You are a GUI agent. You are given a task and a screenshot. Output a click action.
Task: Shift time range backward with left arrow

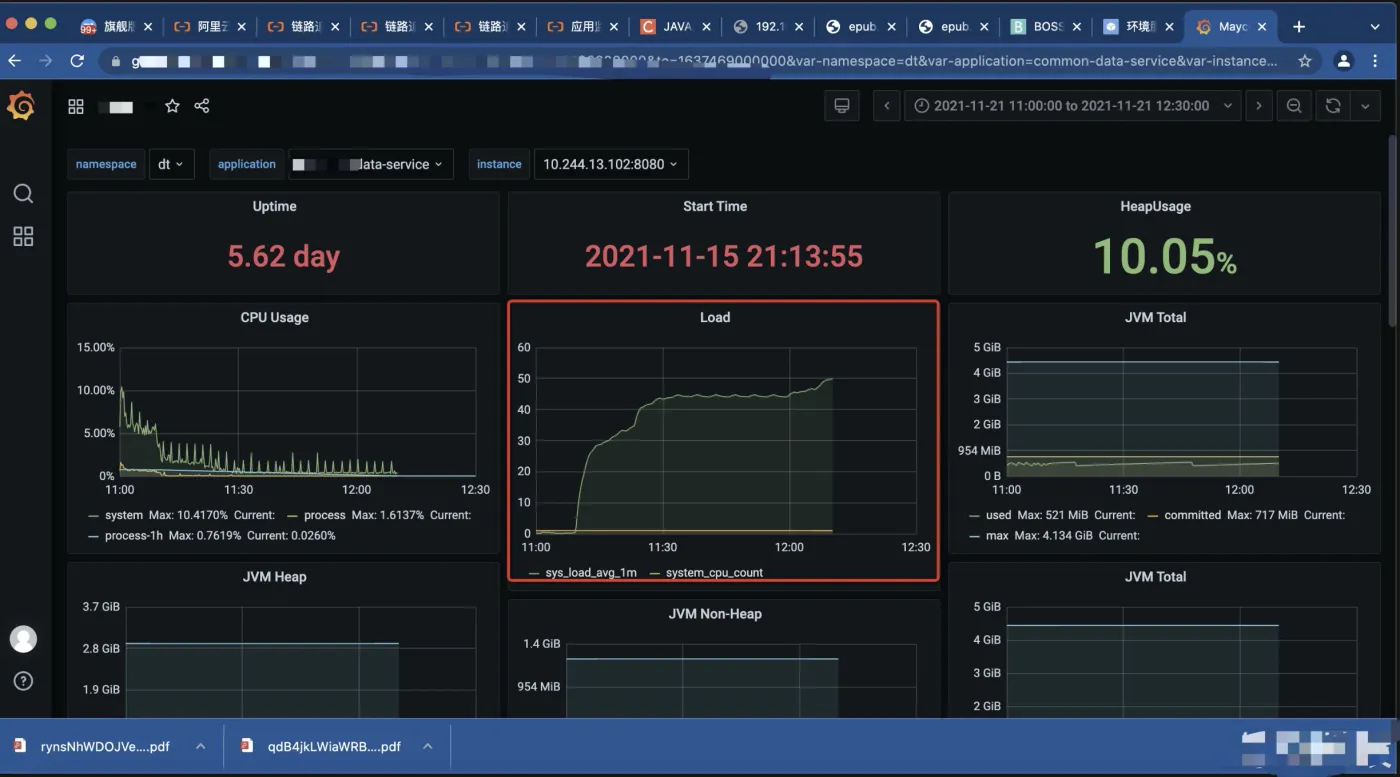tap(887, 106)
